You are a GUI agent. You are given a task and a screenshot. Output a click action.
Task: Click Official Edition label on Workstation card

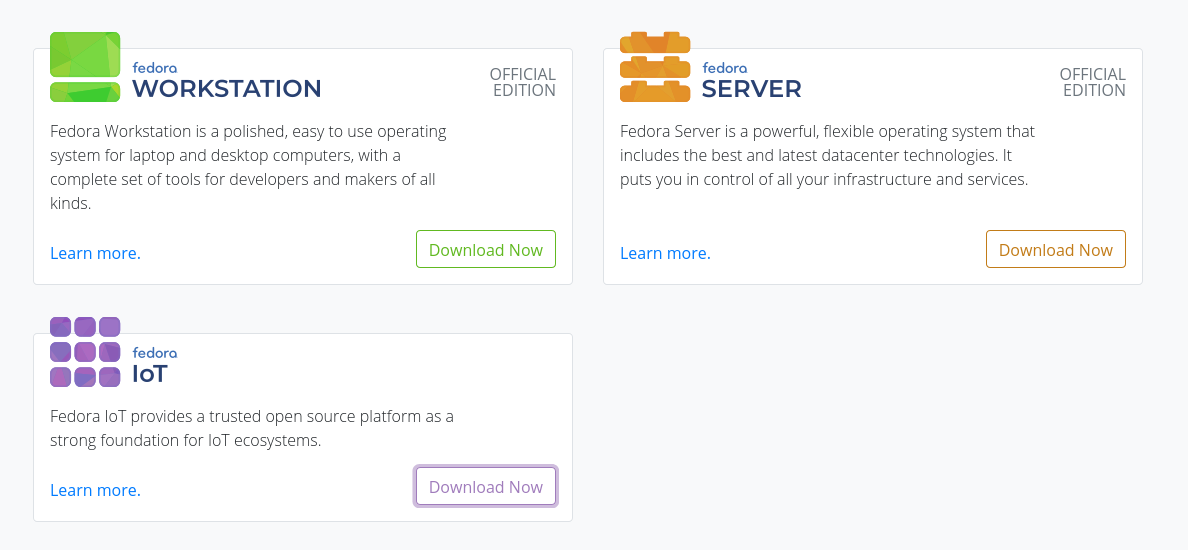pos(523,83)
